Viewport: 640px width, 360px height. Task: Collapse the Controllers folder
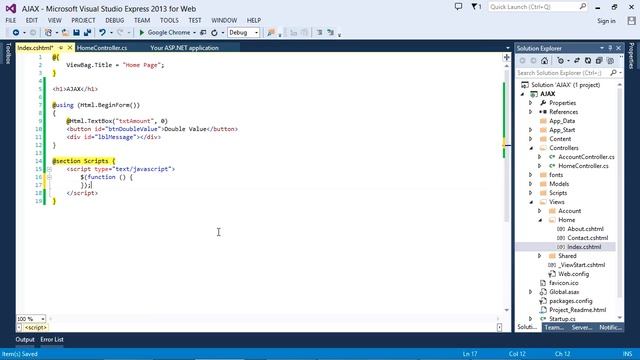pyautogui.click(x=531, y=148)
